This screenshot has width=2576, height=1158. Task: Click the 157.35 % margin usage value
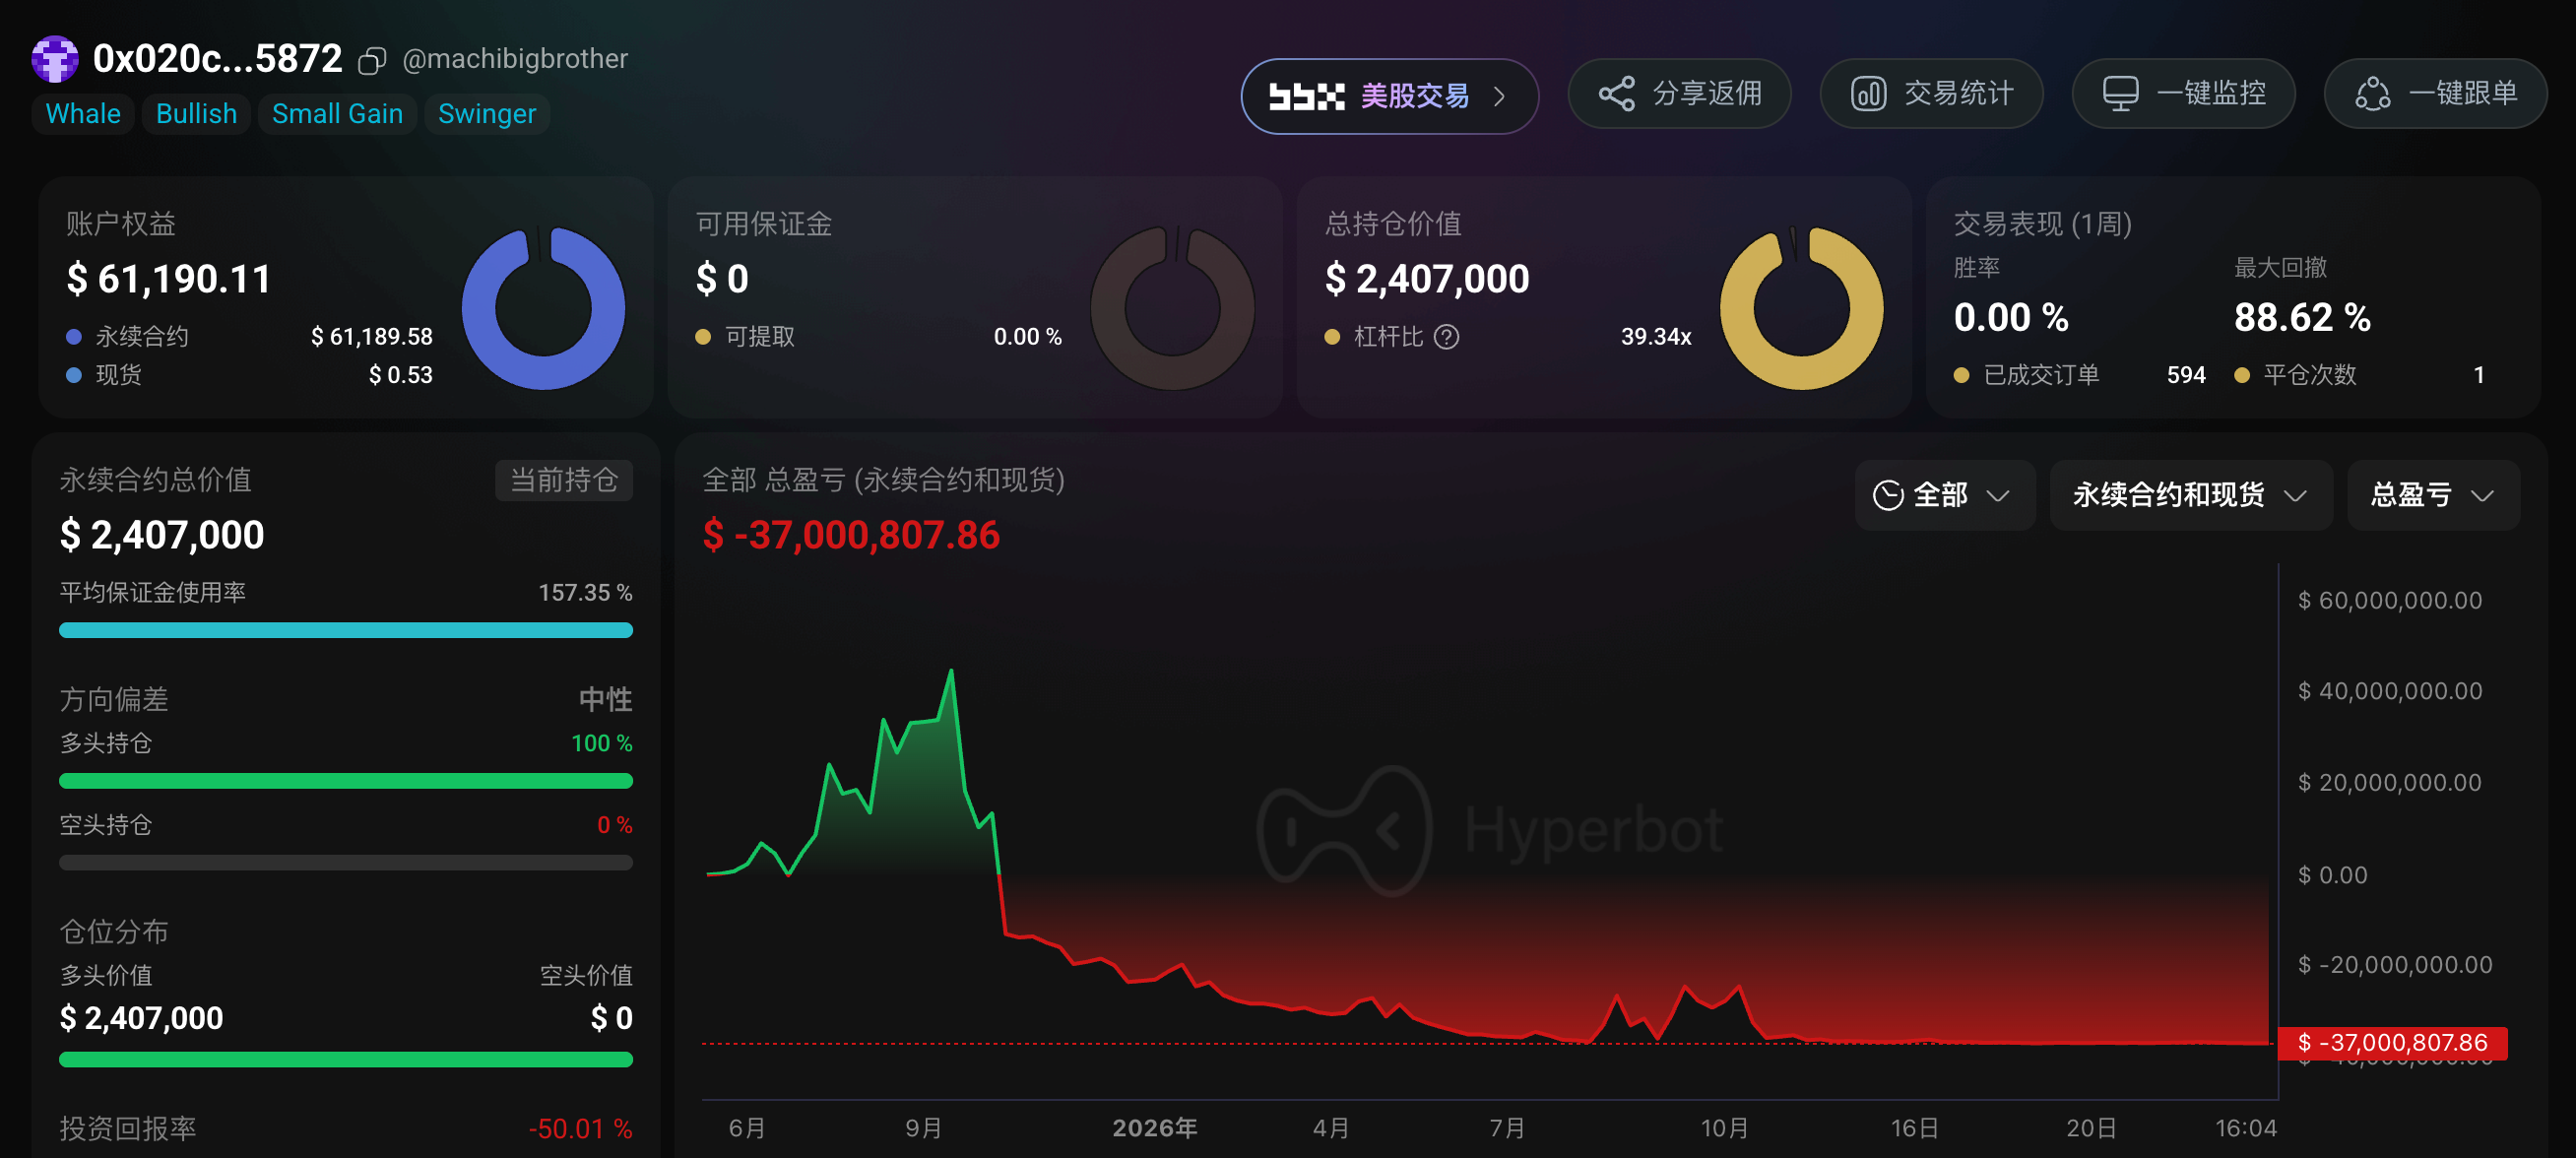(x=585, y=593)
